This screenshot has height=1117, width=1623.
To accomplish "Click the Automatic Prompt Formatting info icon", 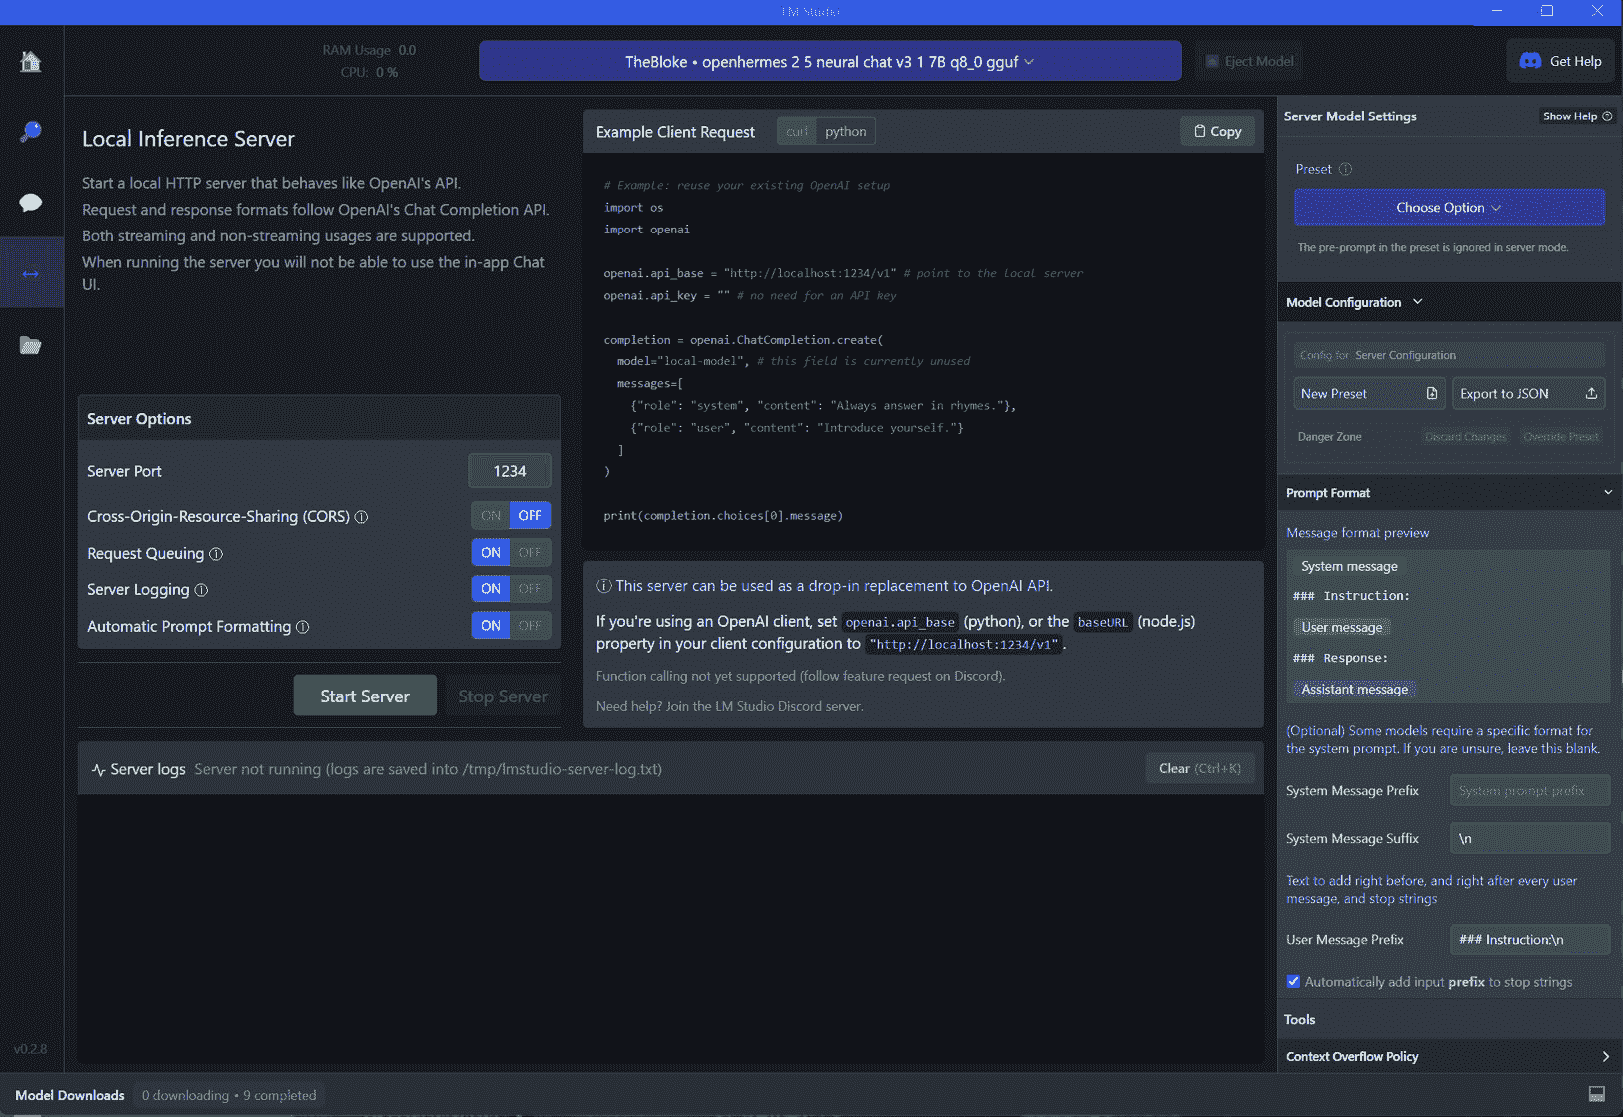I will coord(303,627).
